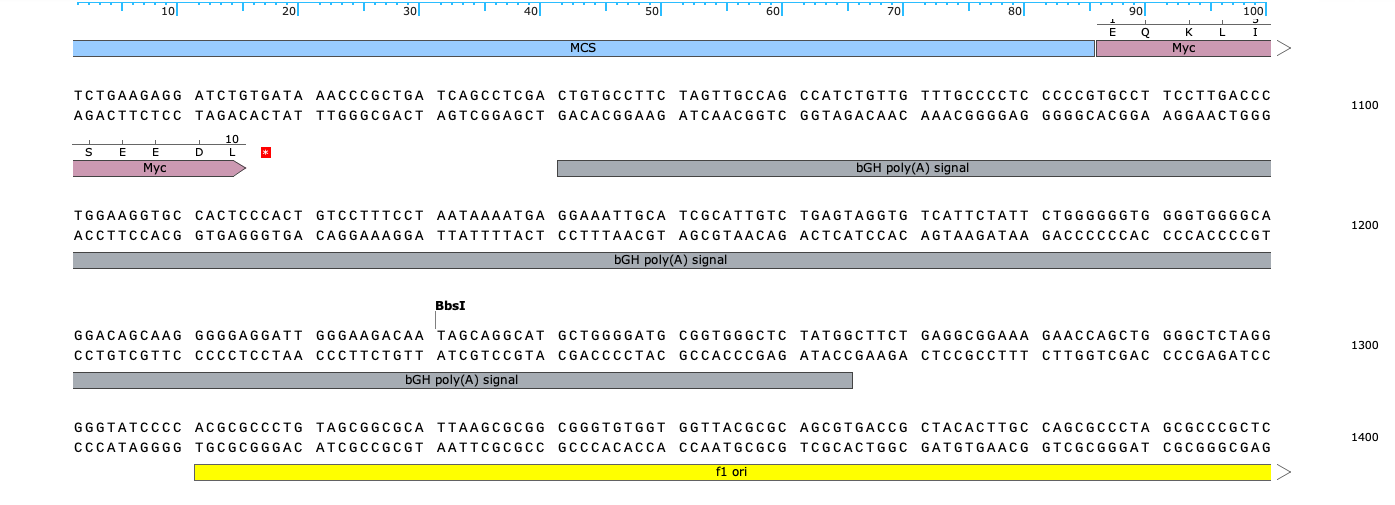This screenshot has height=505, width=1395.
Task: Select the Myc feature beneath the E Q K L I translation
Action: click(1182, 48)
